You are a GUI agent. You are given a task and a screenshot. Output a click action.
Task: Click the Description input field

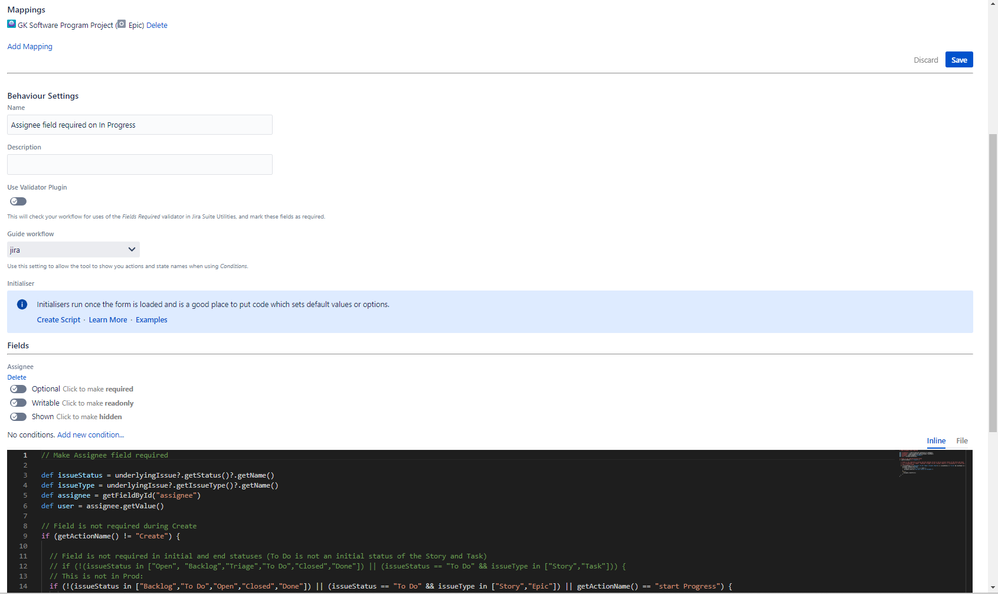point(139,163)
